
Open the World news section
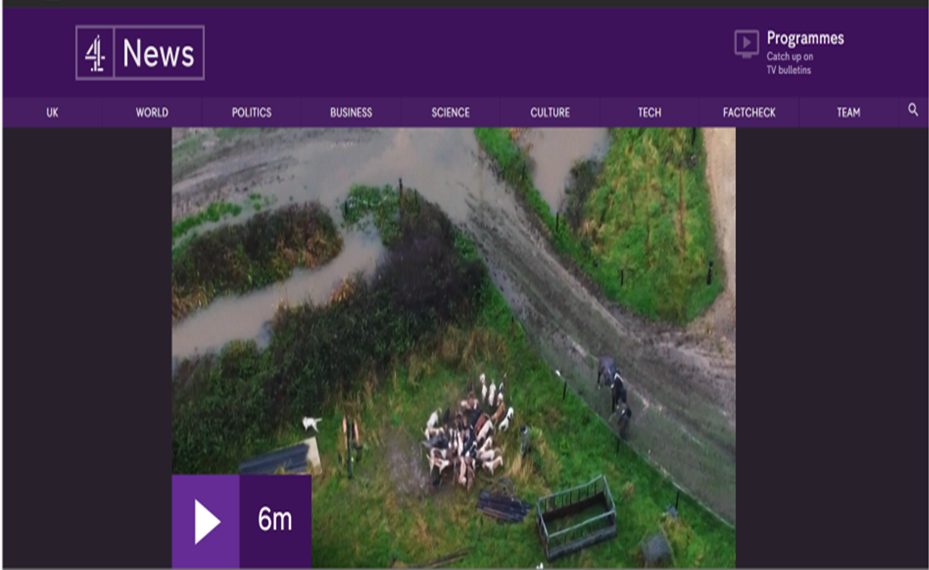pos(152,113)
